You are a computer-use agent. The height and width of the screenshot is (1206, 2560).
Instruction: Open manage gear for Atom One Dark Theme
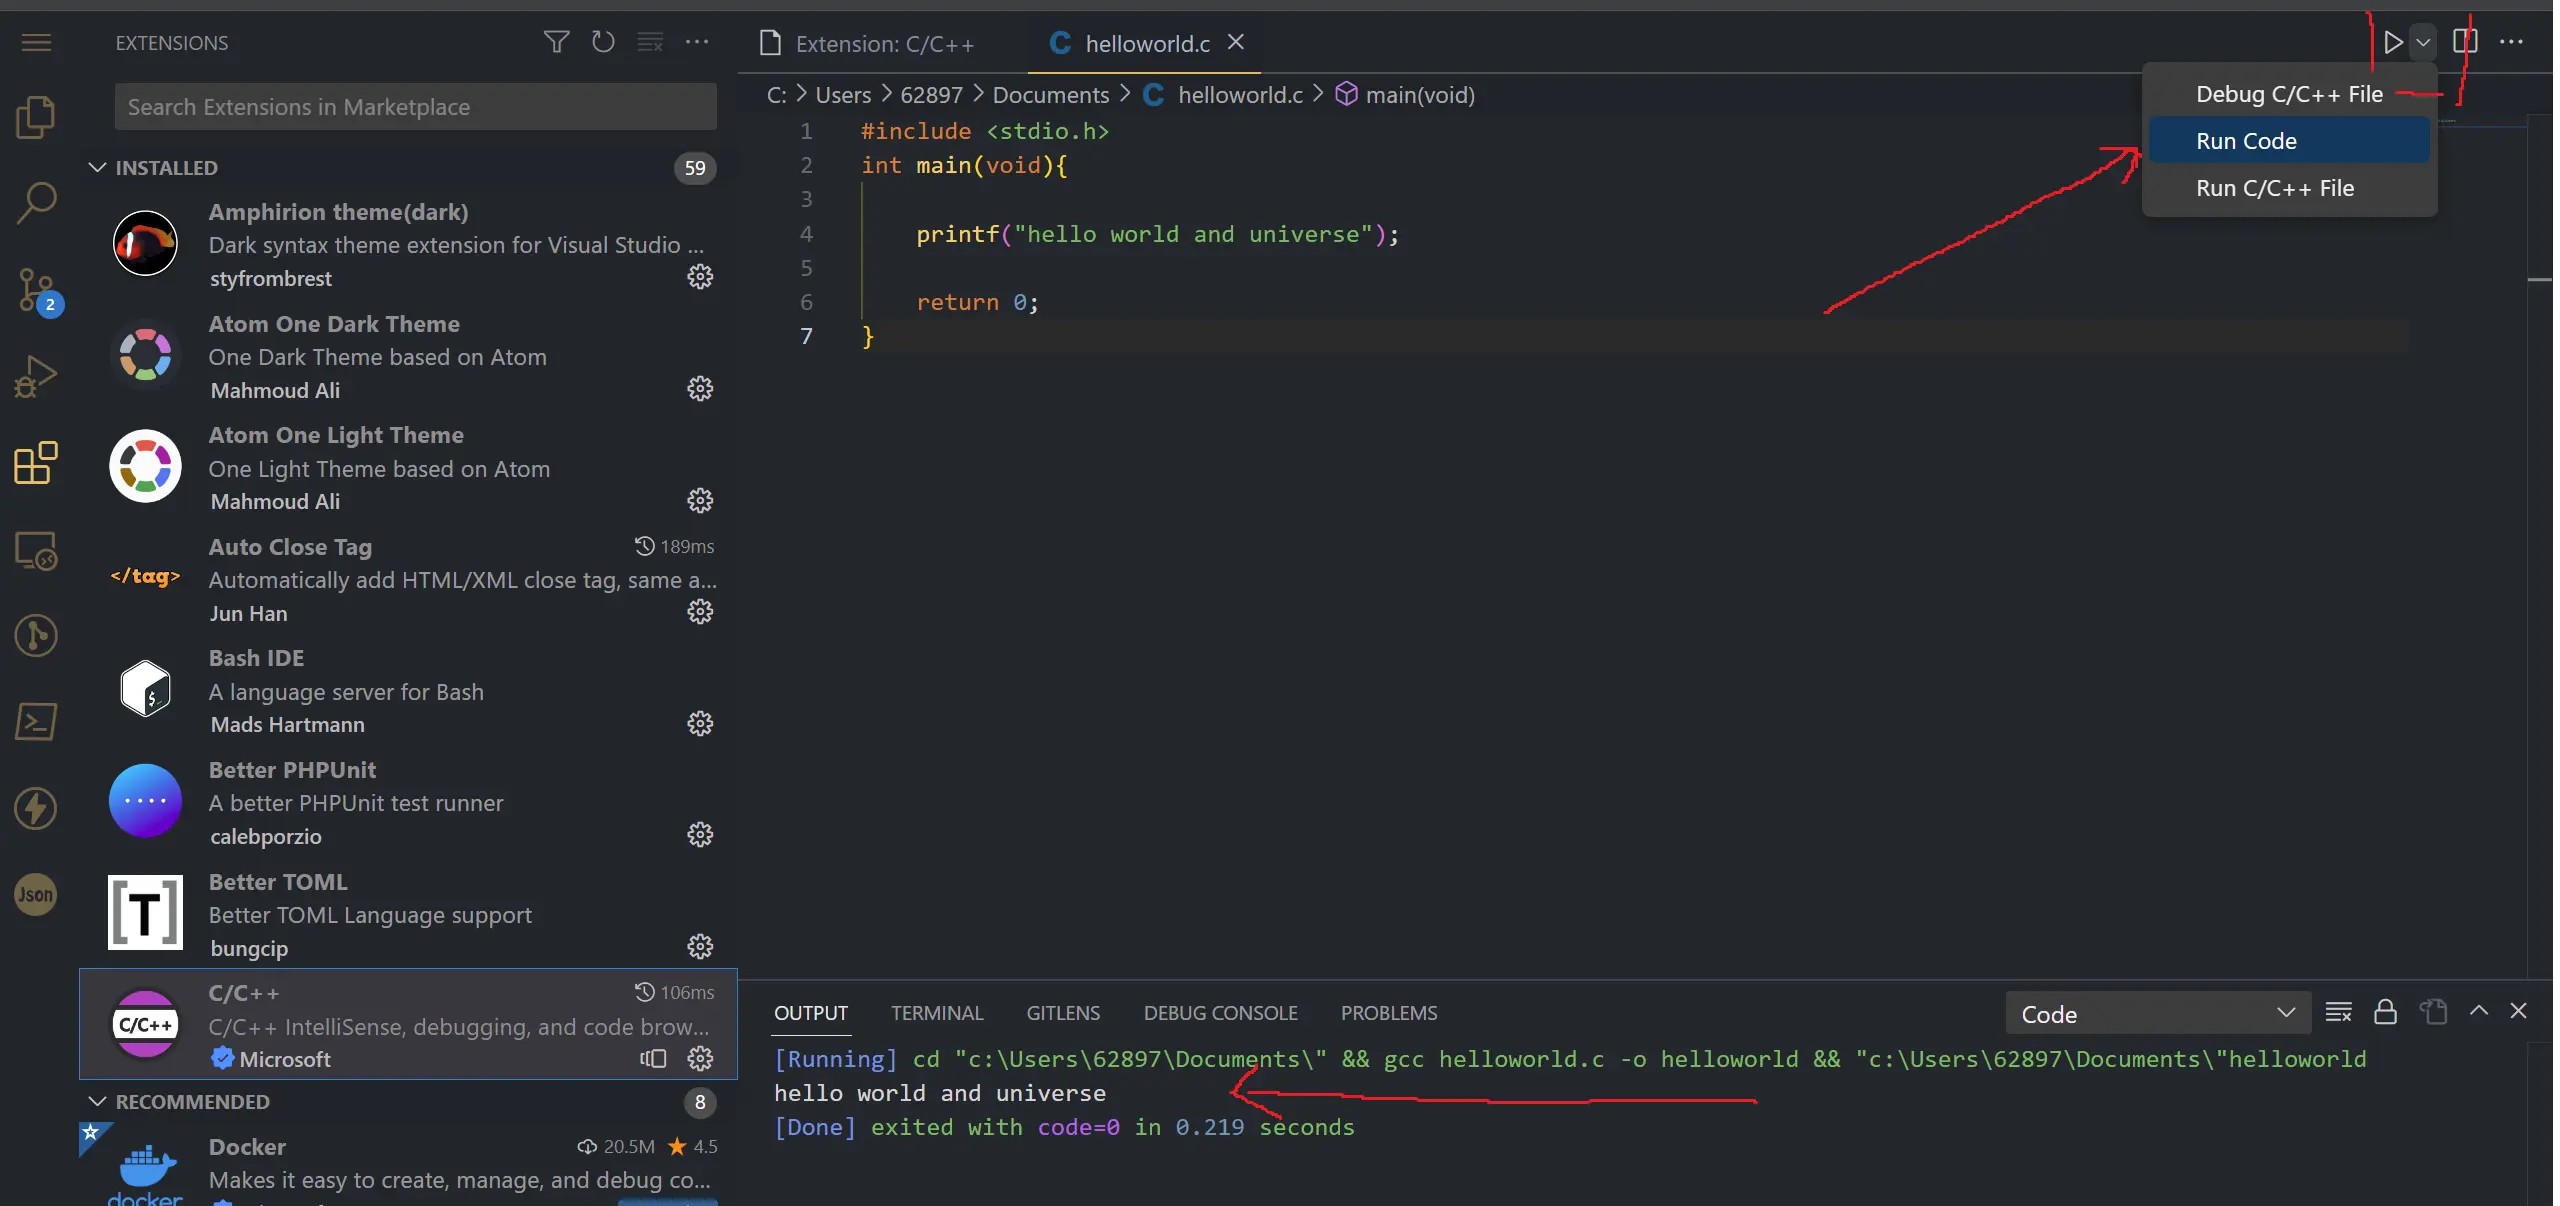pyautogui.click(x=700, y=389)
